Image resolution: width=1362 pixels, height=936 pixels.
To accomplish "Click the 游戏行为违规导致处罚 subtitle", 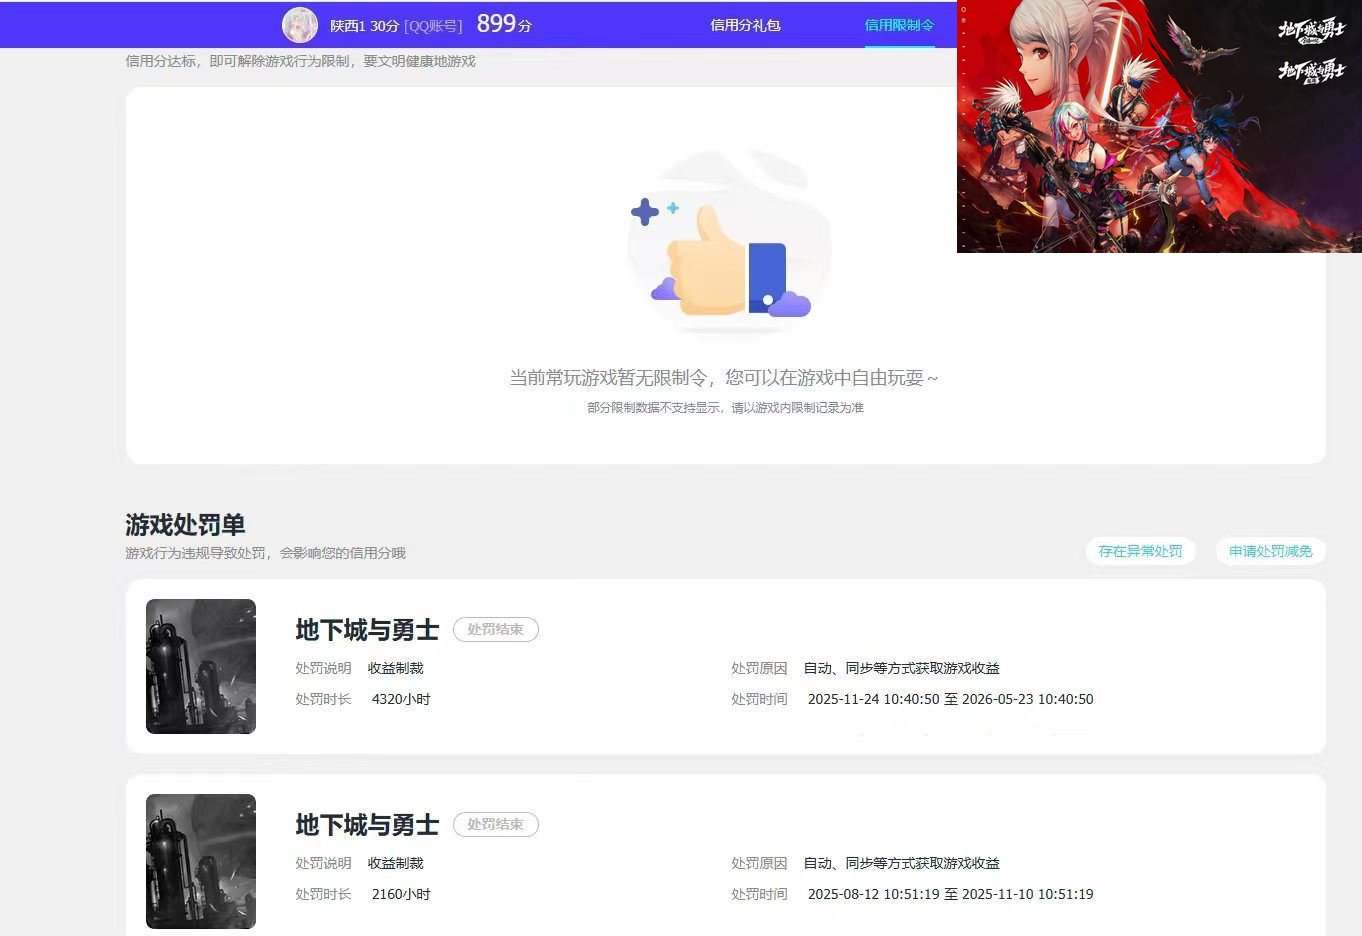I will click(265, 553).
